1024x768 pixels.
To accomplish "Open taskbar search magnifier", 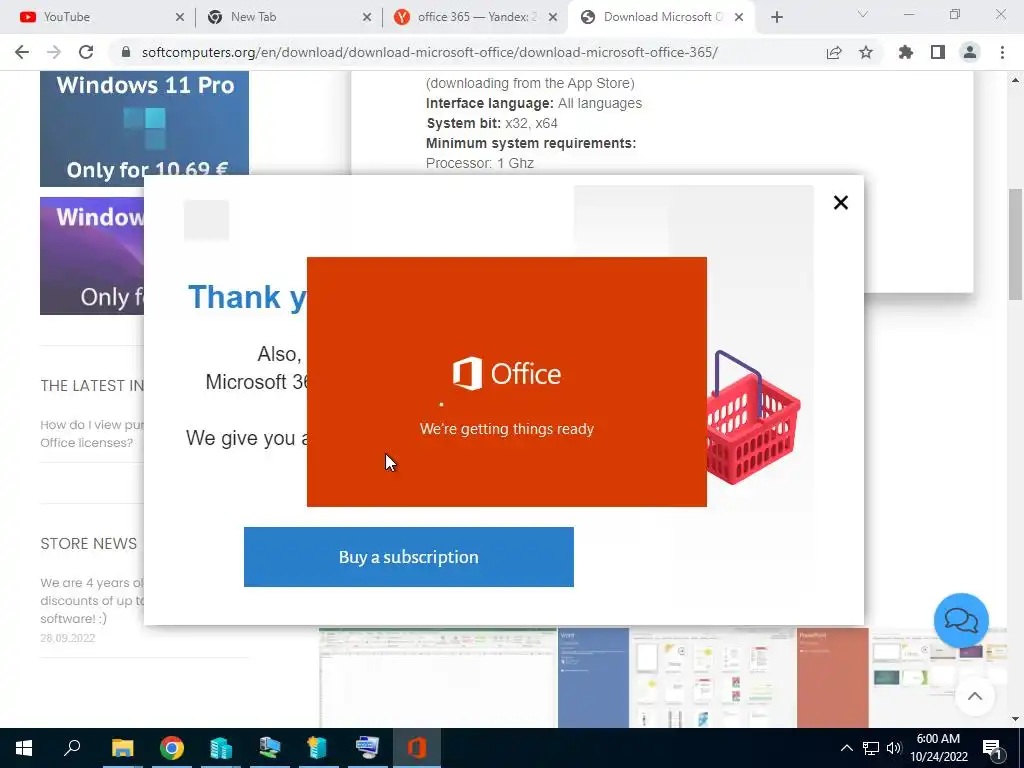I will [x=72, y=748].
